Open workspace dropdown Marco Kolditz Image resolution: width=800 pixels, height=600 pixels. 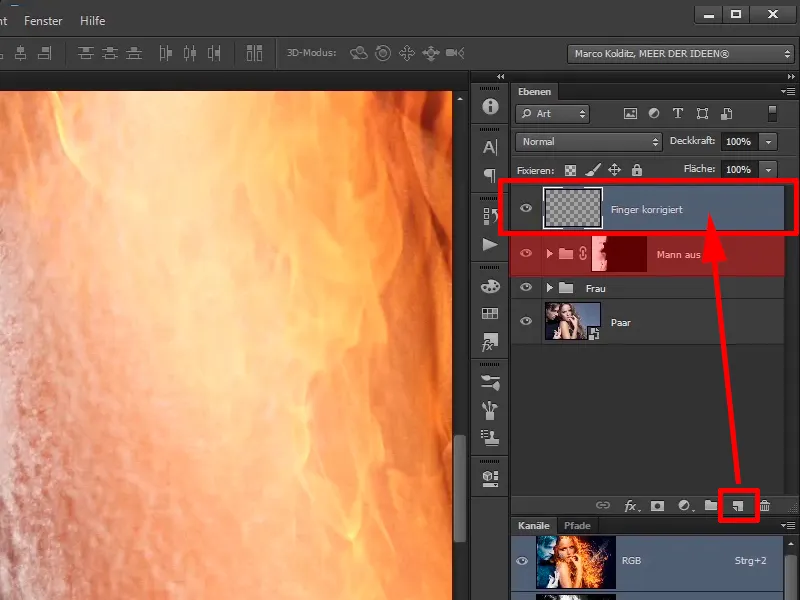point(681,54)
